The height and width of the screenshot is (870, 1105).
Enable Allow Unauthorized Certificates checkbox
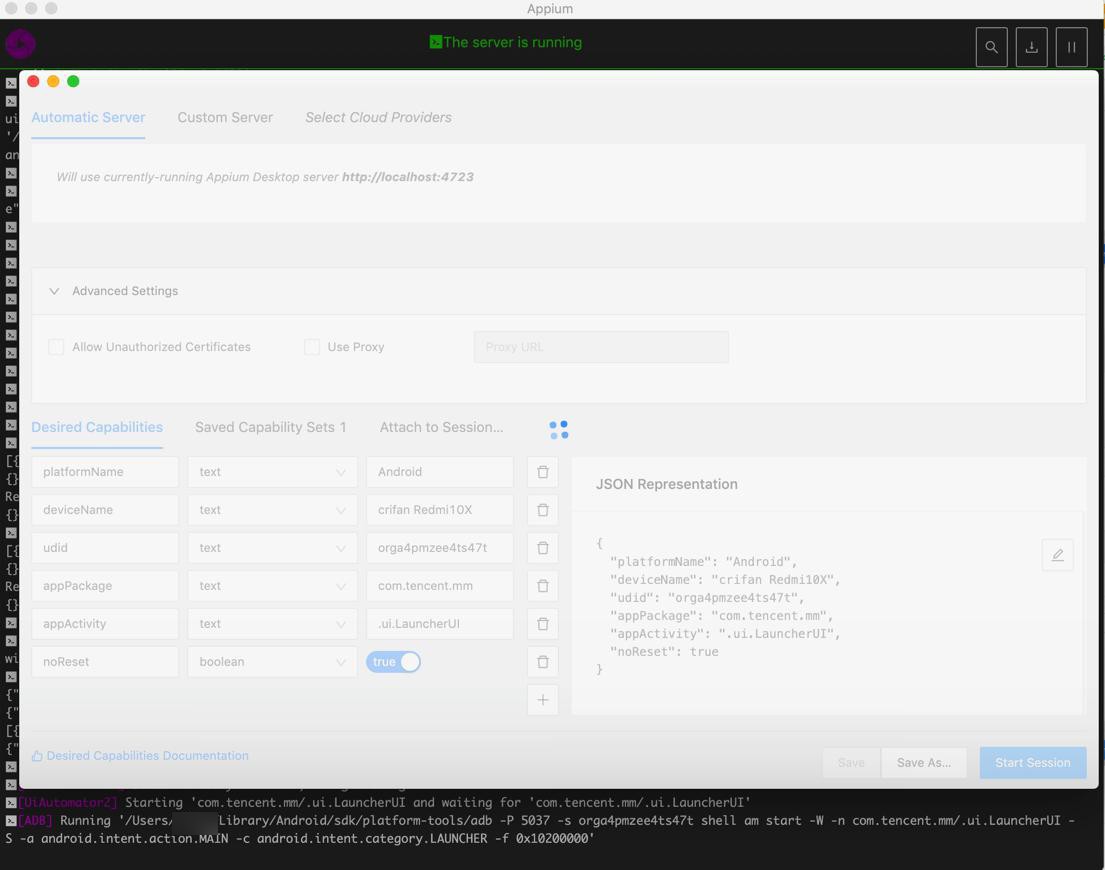pos(56,347)
